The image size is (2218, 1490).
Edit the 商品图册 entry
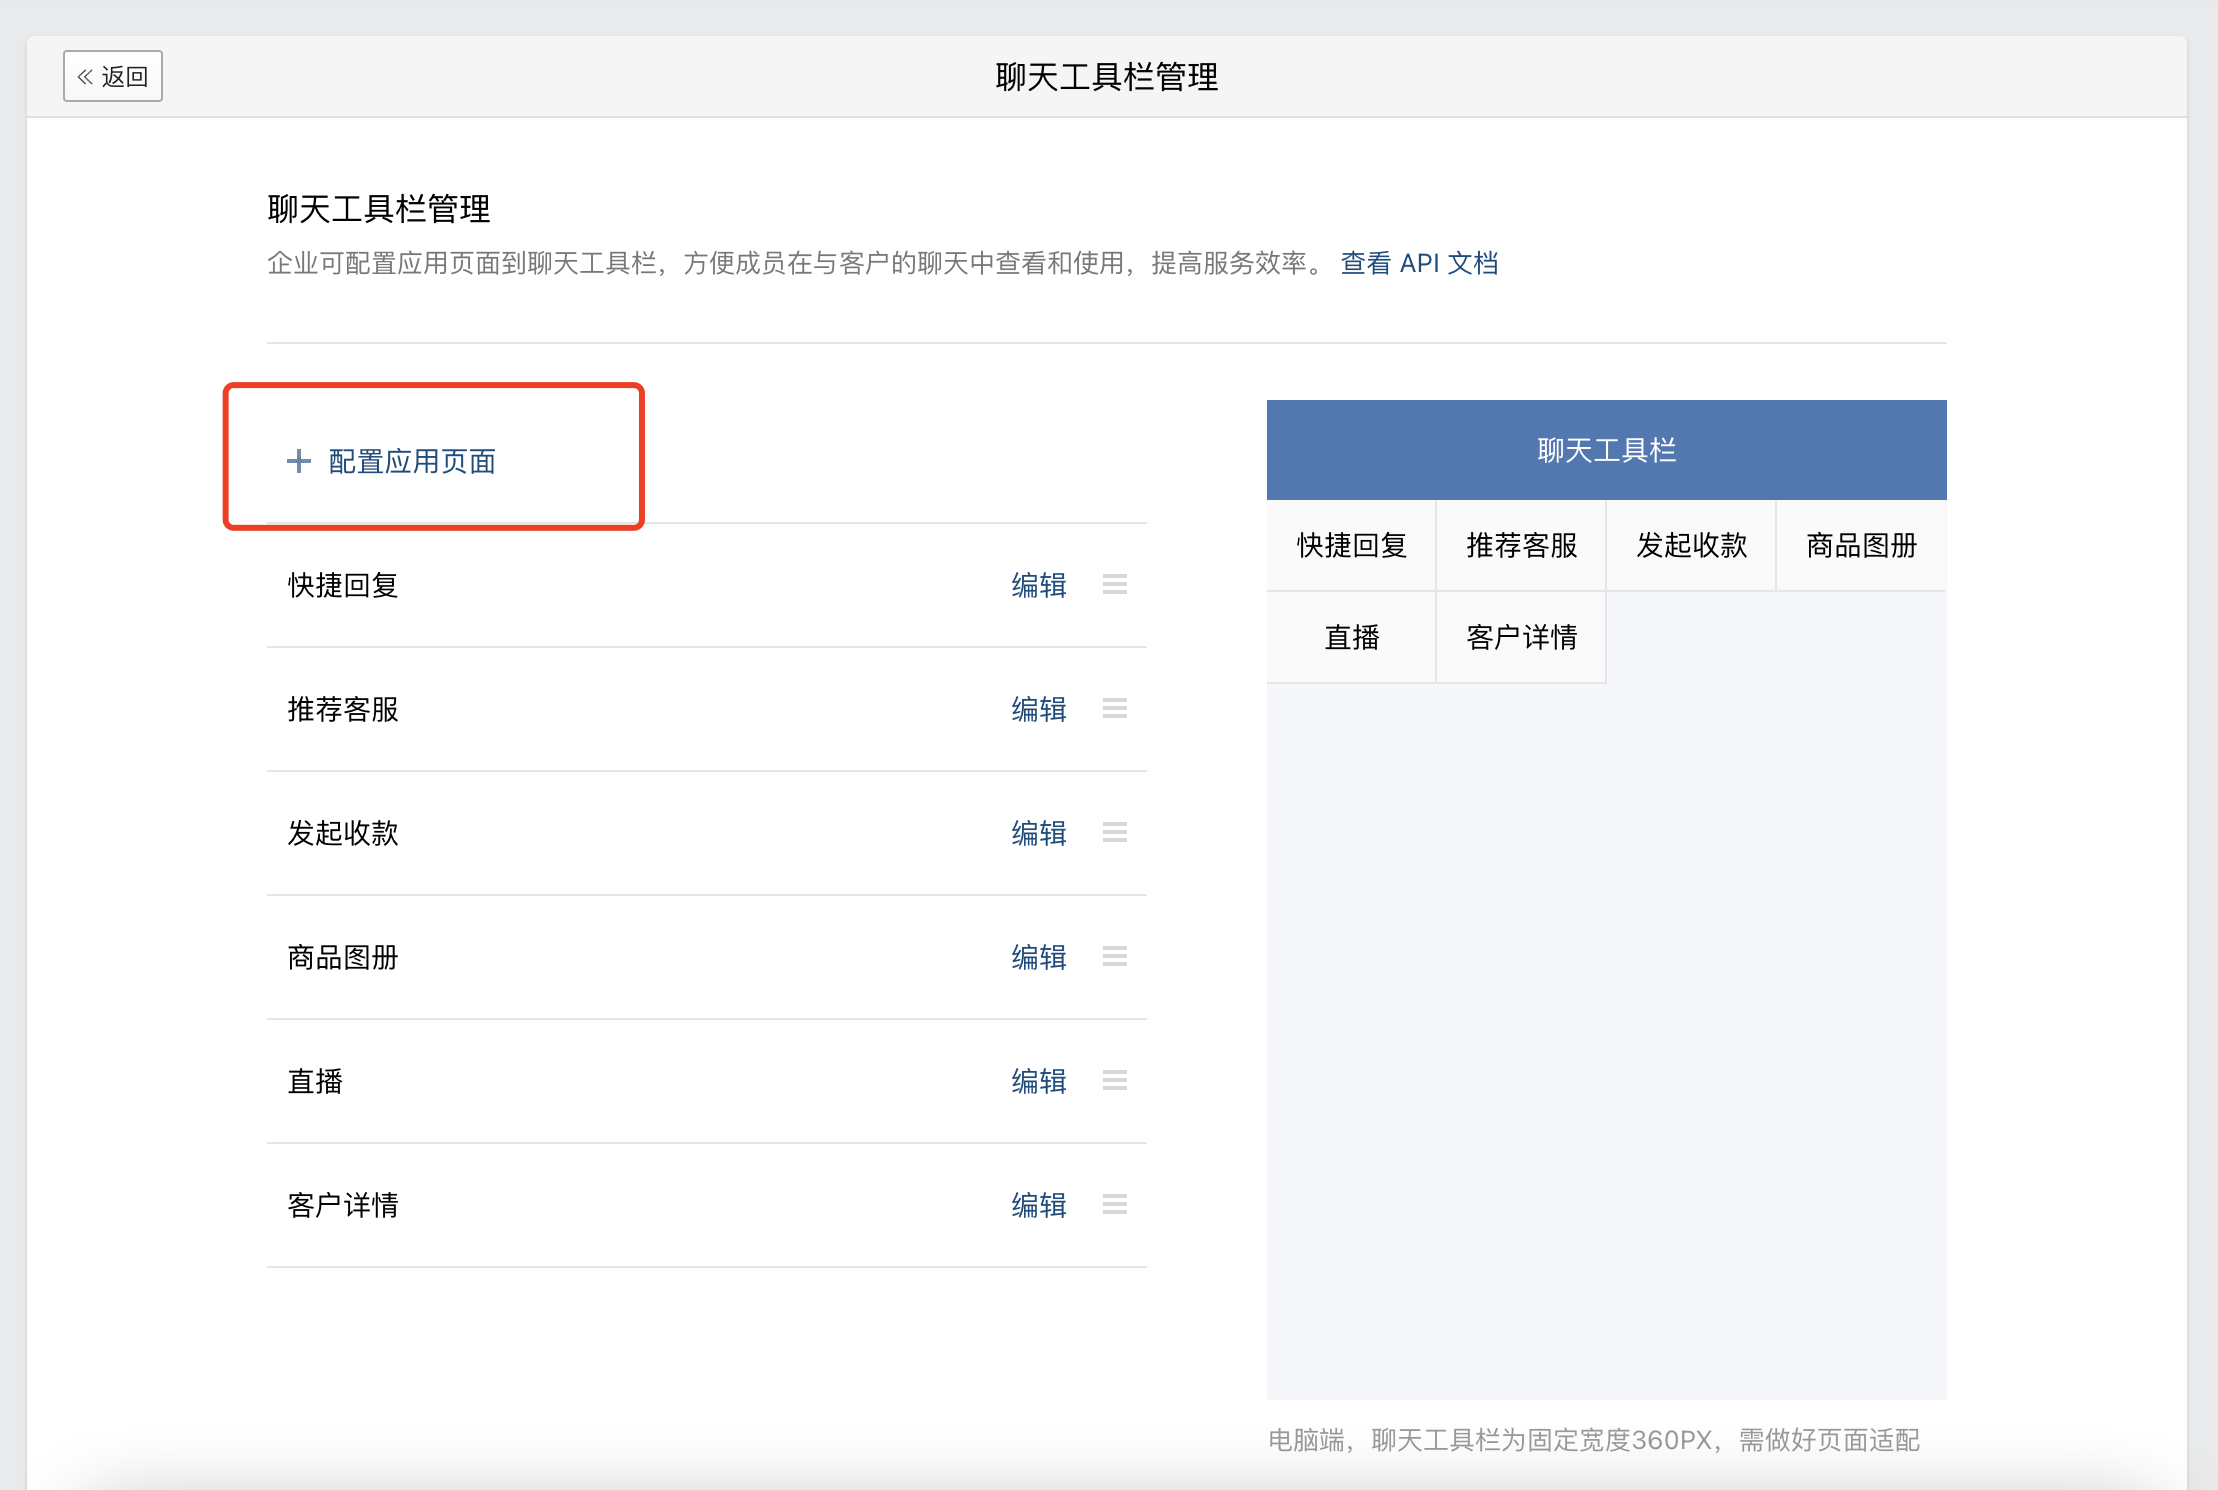point(1039,957)
